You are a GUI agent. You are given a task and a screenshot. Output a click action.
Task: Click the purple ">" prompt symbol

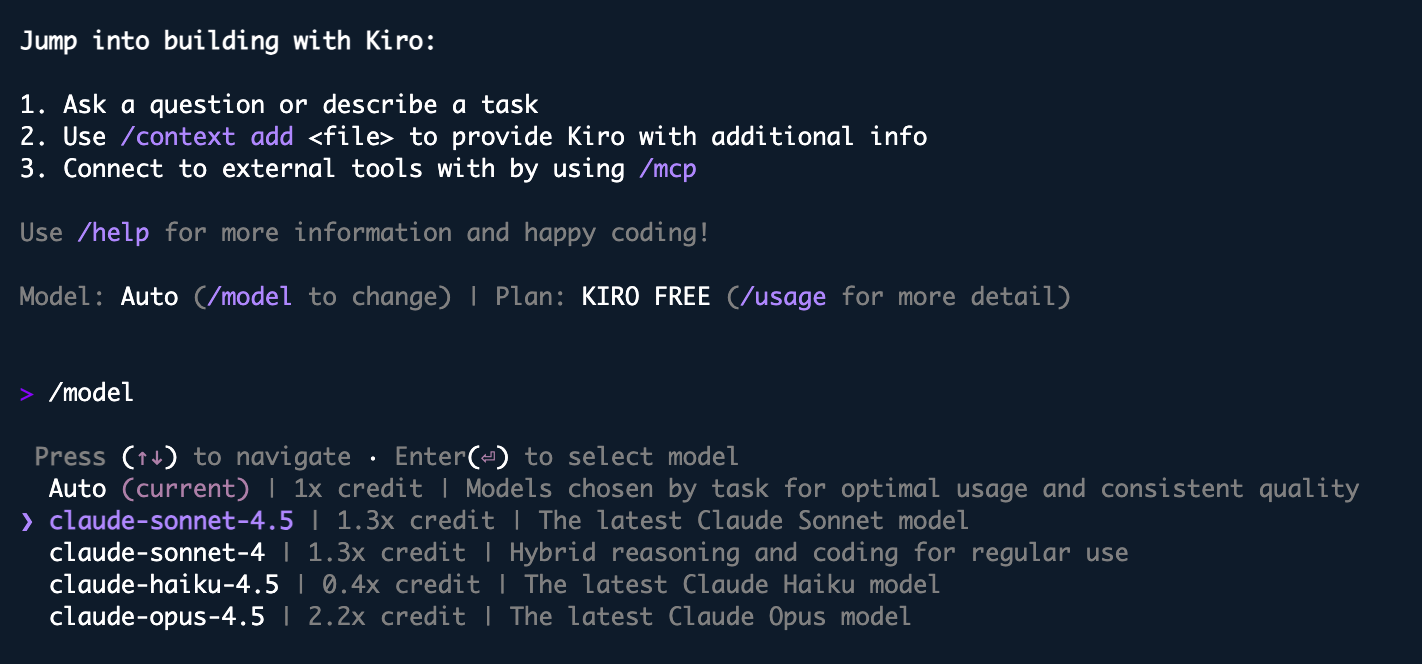27,394
